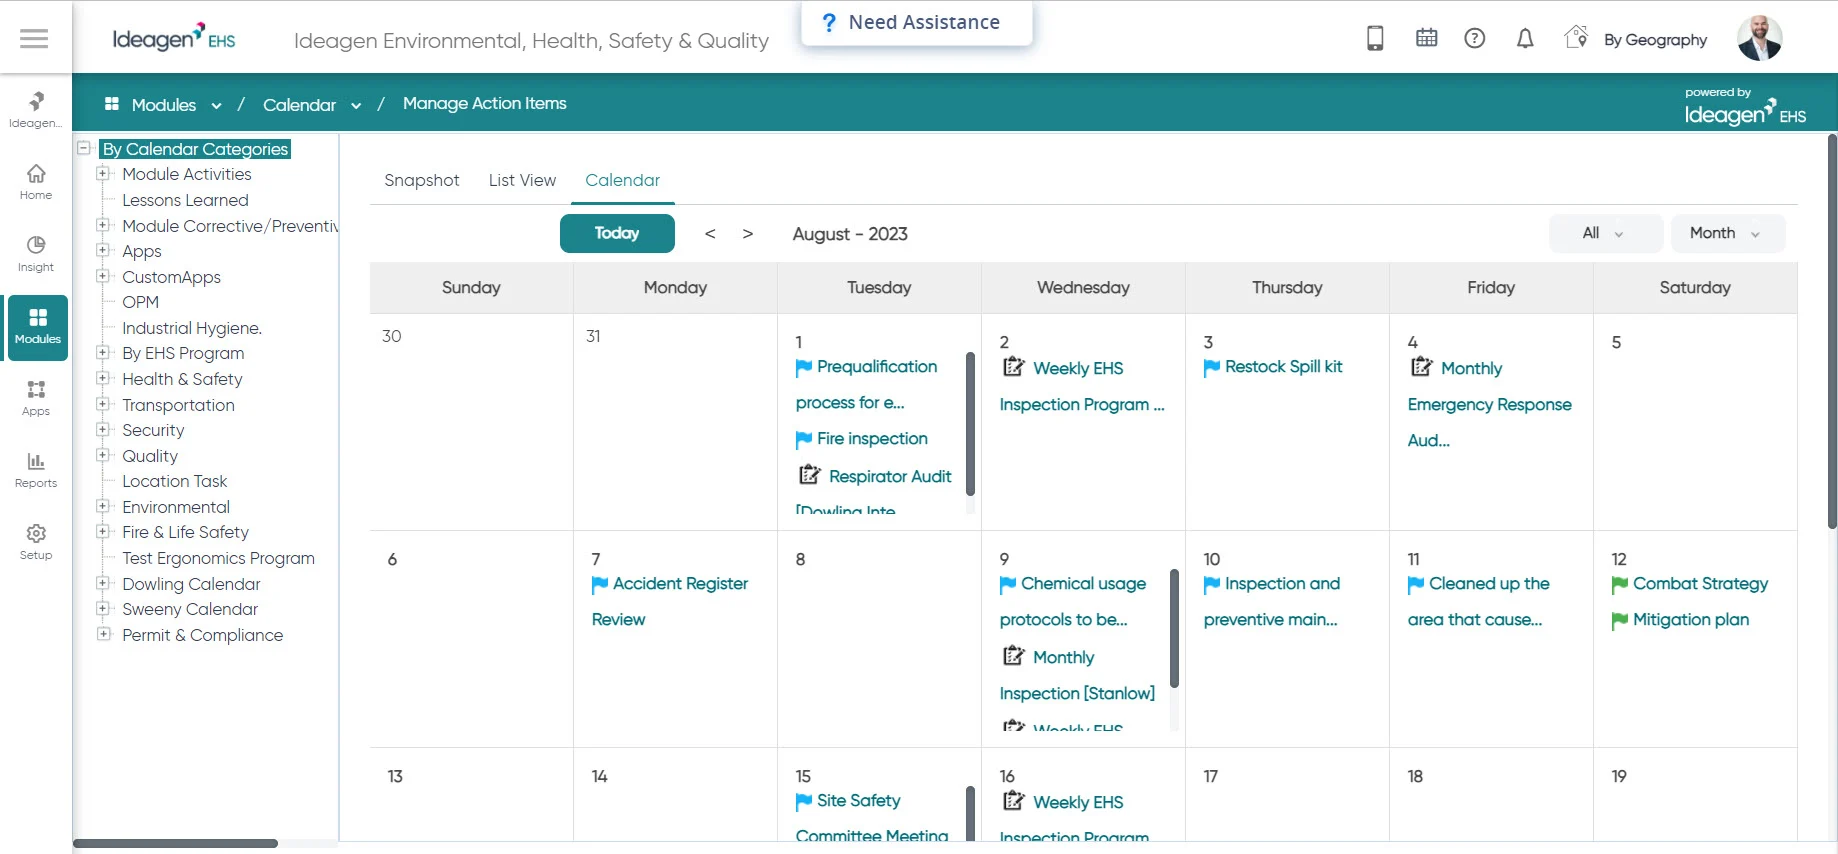Click the Modules grid icon in breadcrumb
1838x854 pixels.
(112, 104)
